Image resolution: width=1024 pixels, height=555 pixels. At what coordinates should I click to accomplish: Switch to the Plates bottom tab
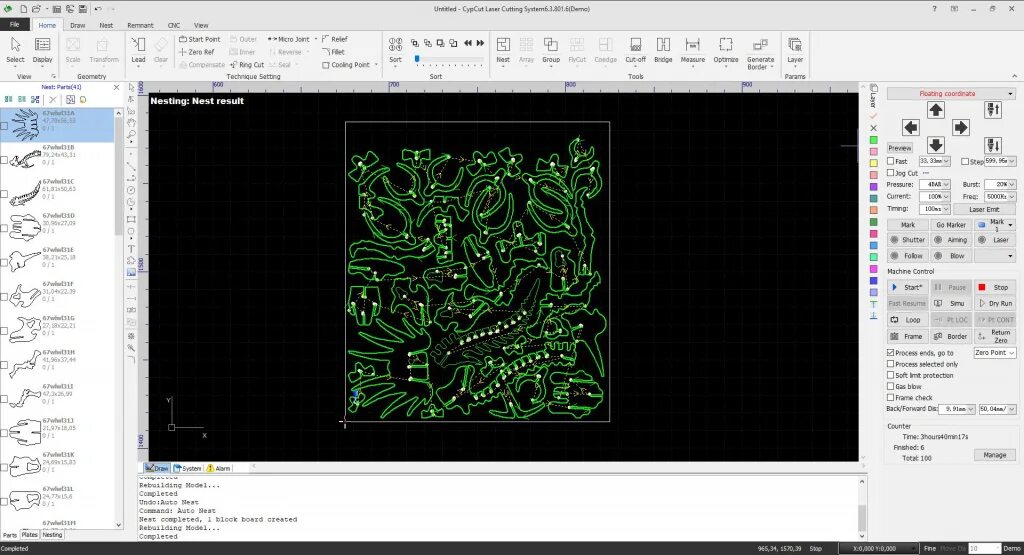[29, 535]
